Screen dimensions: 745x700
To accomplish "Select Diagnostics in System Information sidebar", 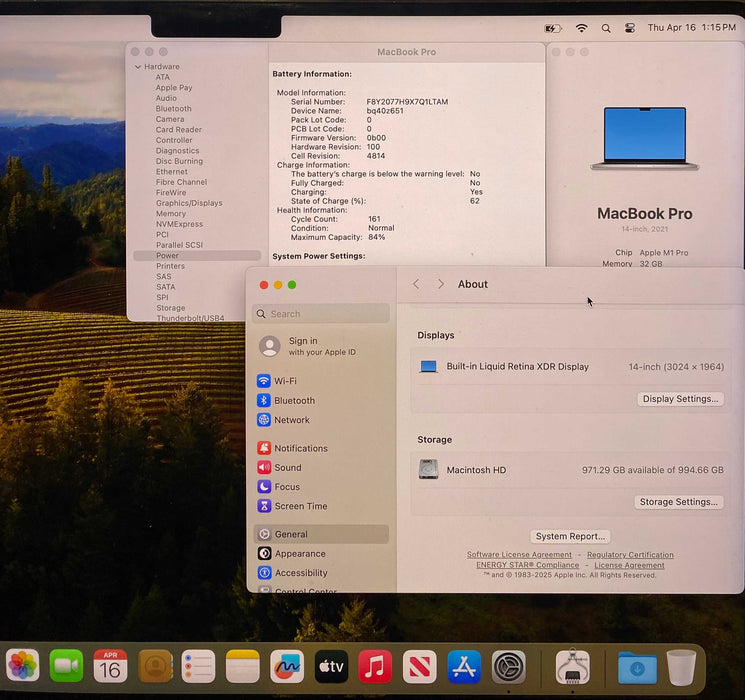I will 177,151.
